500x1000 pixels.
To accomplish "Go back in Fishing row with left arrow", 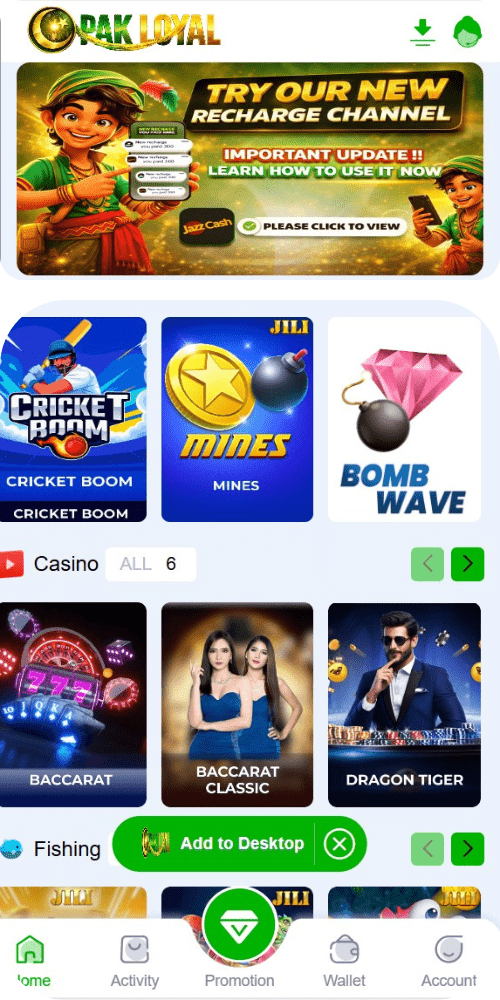I will (427, 849).
